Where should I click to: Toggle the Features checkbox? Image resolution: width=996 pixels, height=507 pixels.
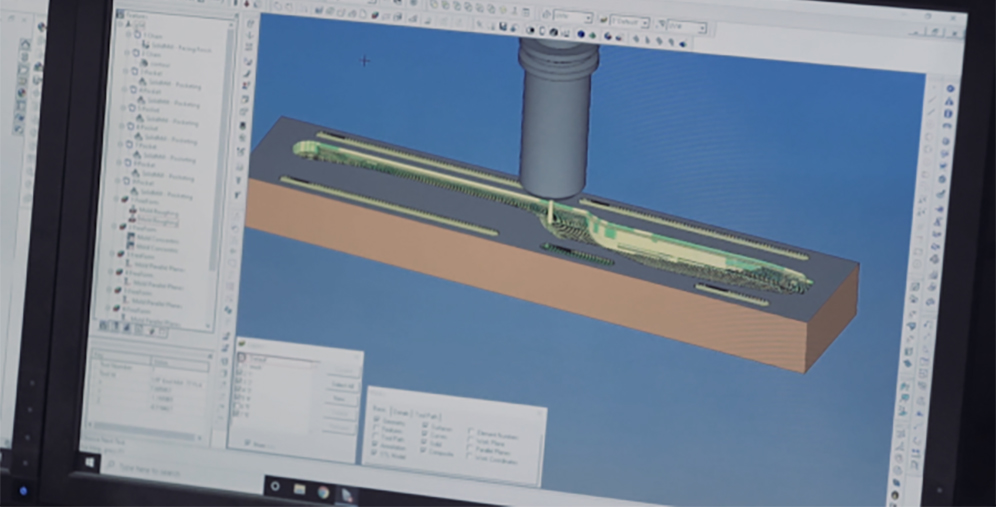pos(375,429)
